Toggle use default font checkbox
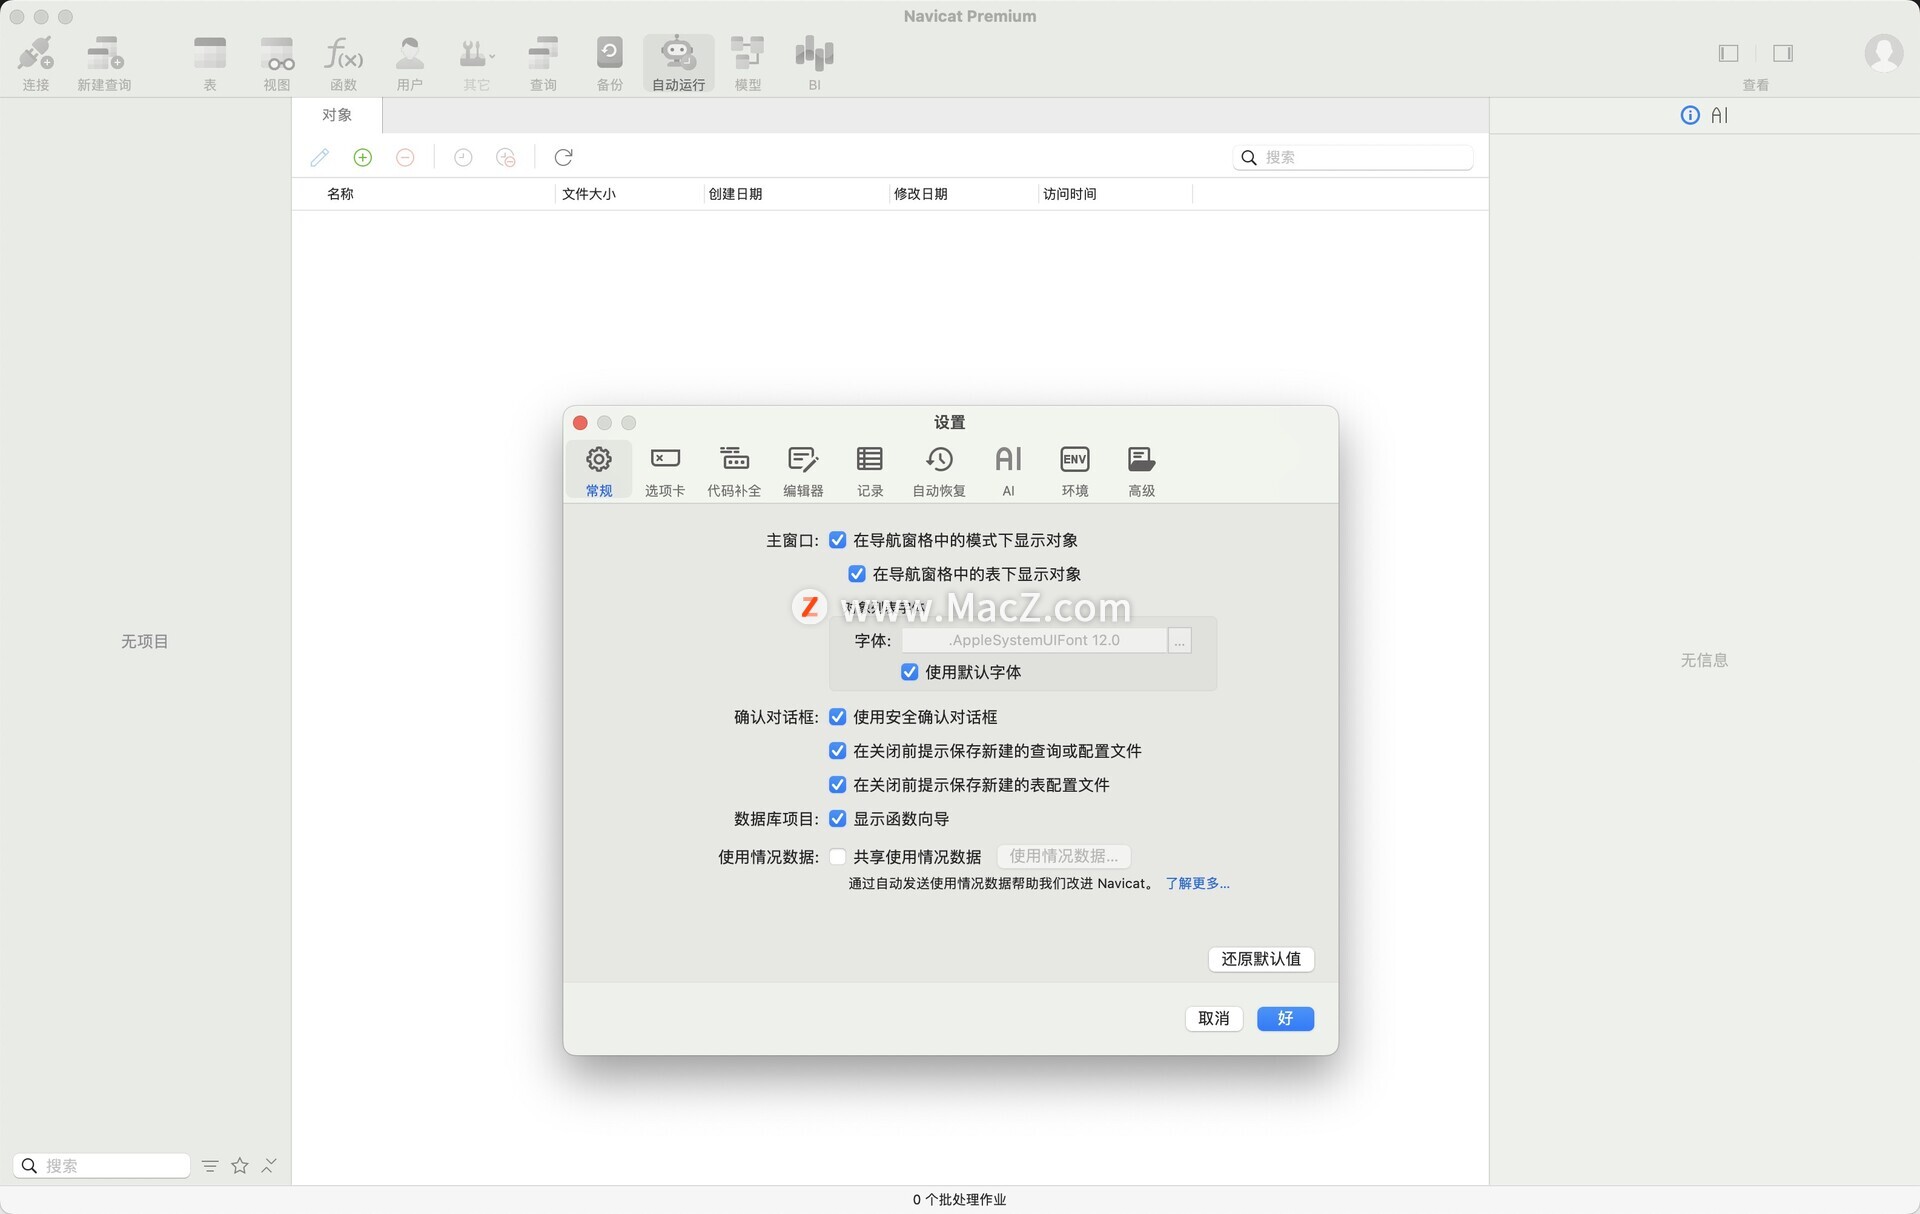This screenshot has height=1214, width=1920. click(910, 672)
